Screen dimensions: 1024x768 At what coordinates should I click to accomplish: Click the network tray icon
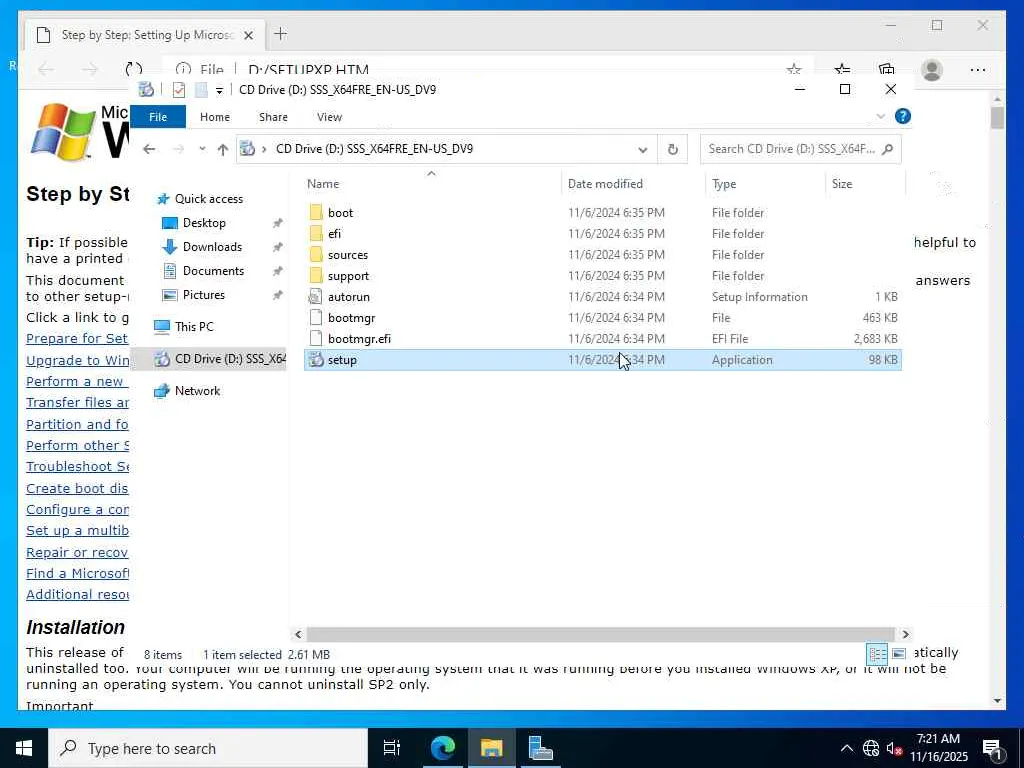871,748
